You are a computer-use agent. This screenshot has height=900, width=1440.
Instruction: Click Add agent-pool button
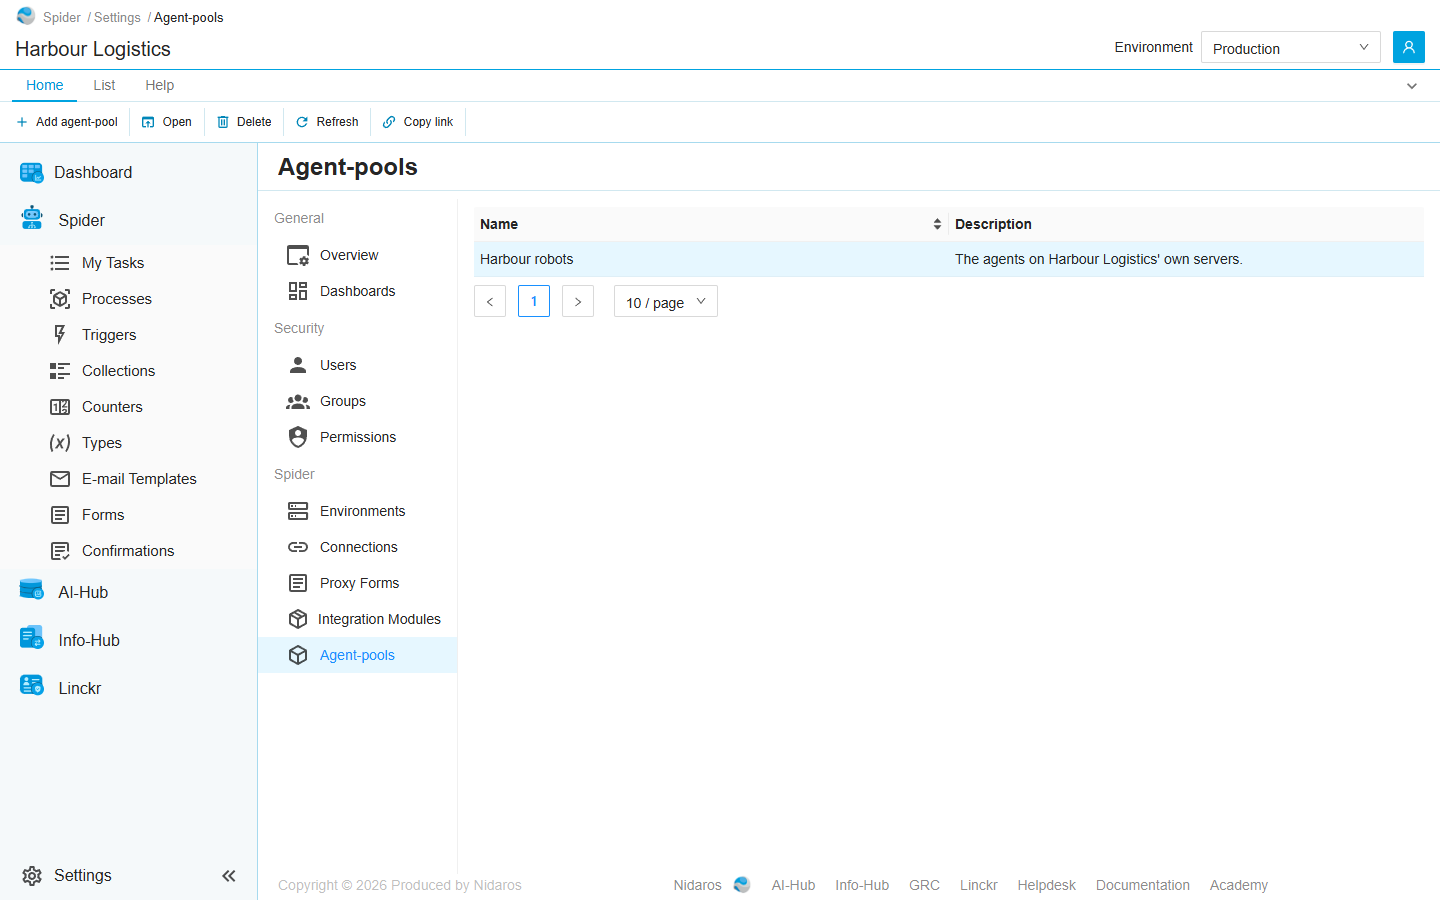click(67, 122)
